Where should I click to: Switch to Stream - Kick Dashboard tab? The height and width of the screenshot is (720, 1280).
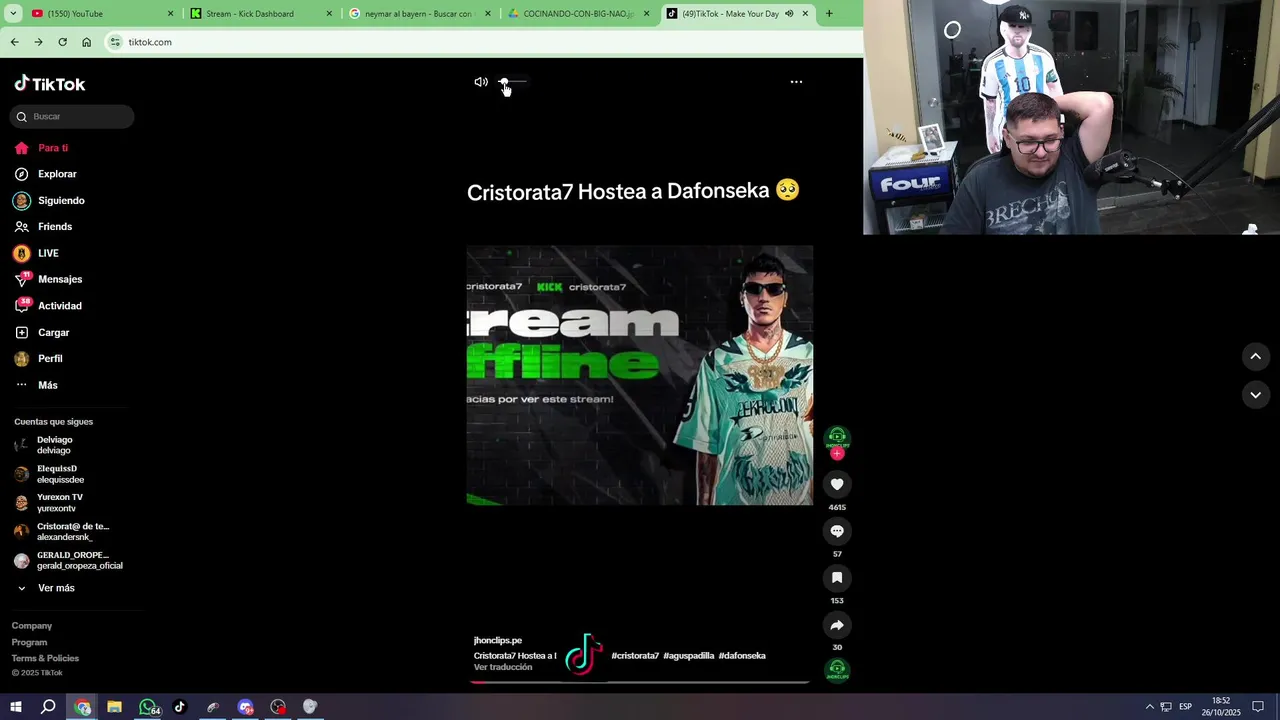pyautogui.click(x=260, y=14)
